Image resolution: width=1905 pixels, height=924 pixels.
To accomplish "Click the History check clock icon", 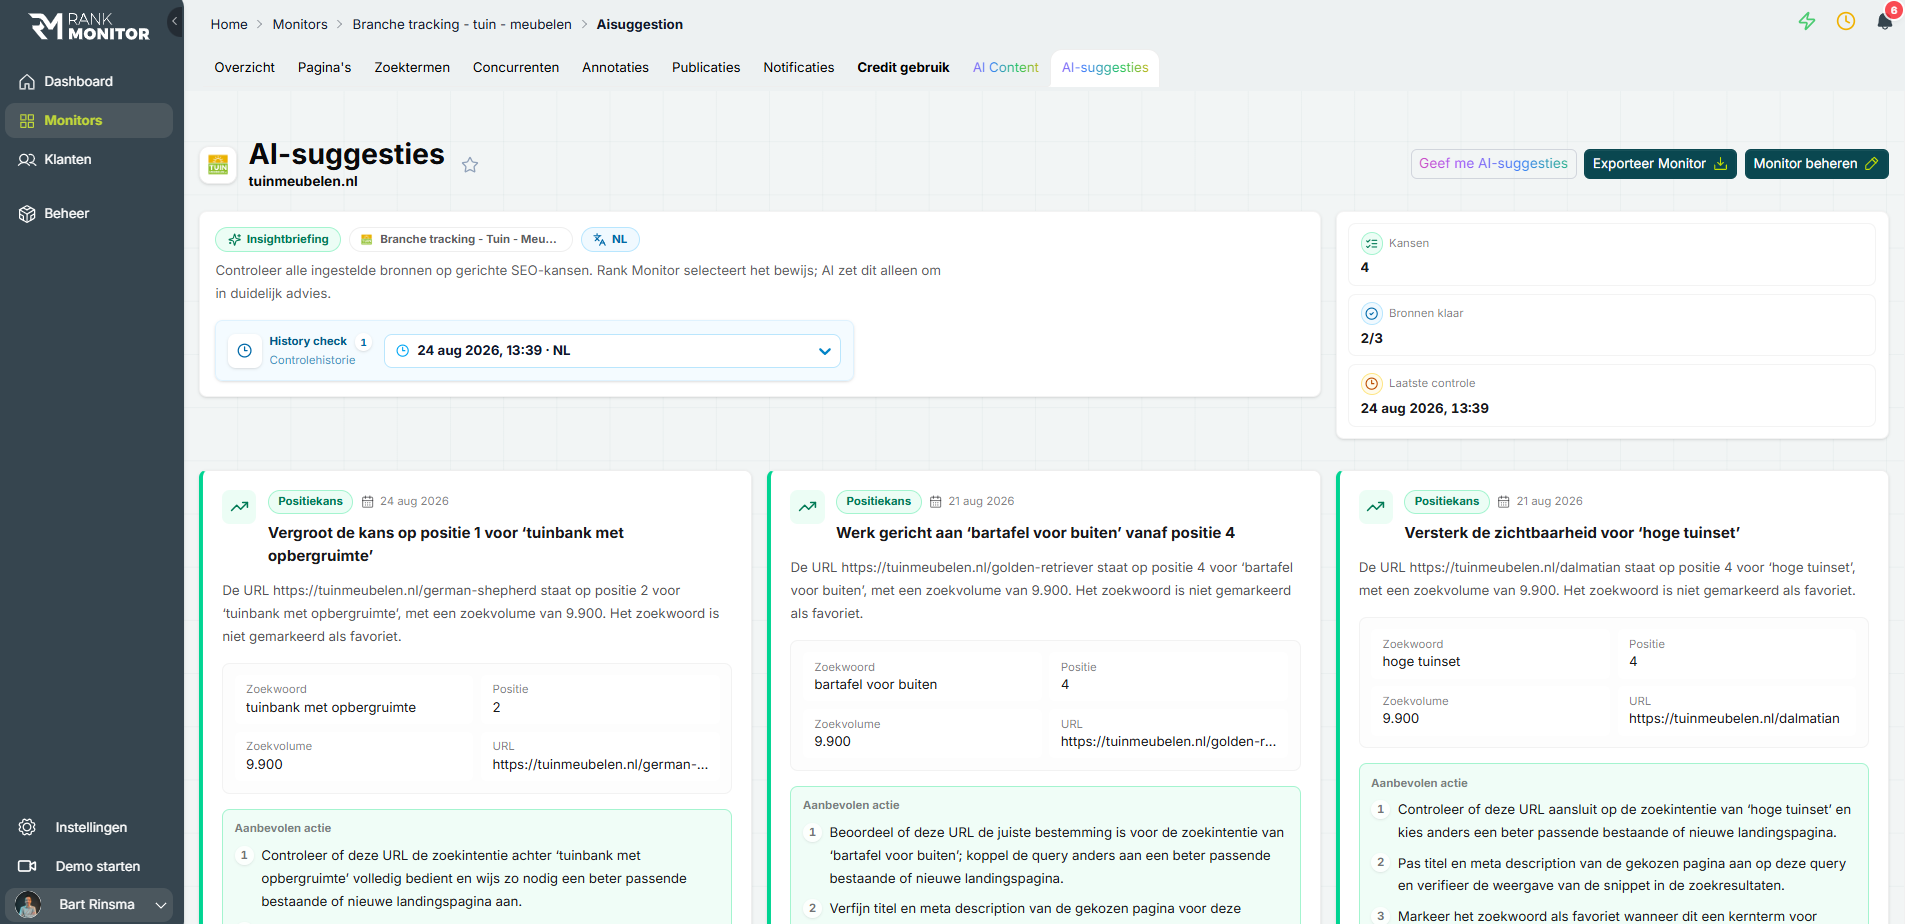I will point(245,351).
